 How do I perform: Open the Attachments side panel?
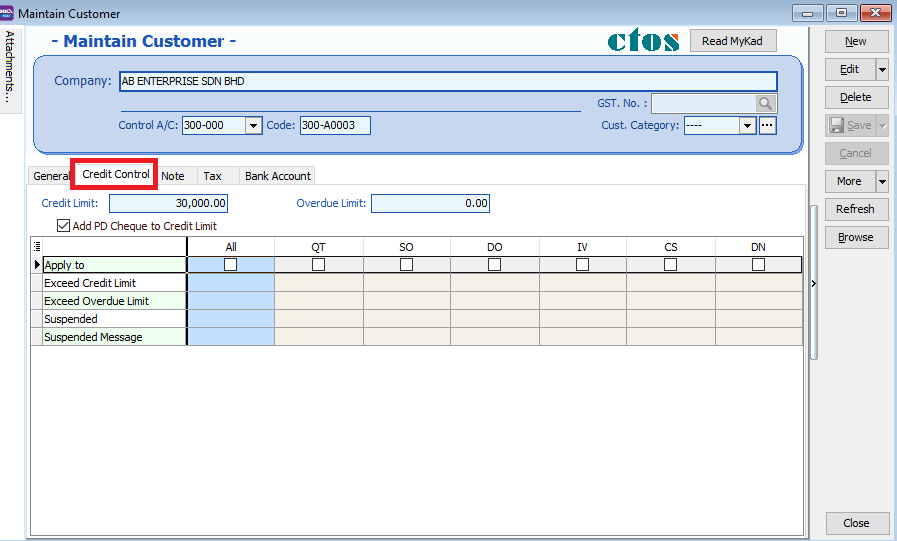tap(11, 67)
